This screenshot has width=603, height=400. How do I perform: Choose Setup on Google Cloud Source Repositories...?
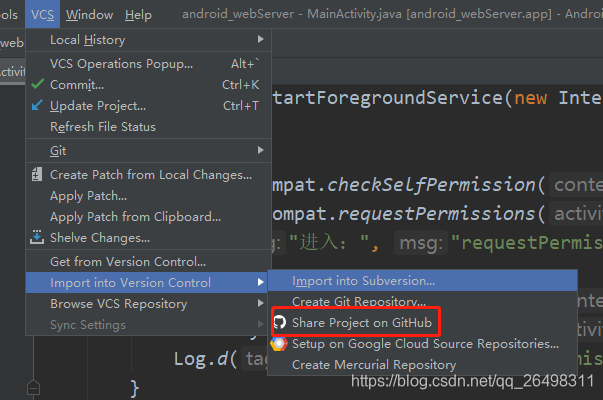(x=423, y=343)
